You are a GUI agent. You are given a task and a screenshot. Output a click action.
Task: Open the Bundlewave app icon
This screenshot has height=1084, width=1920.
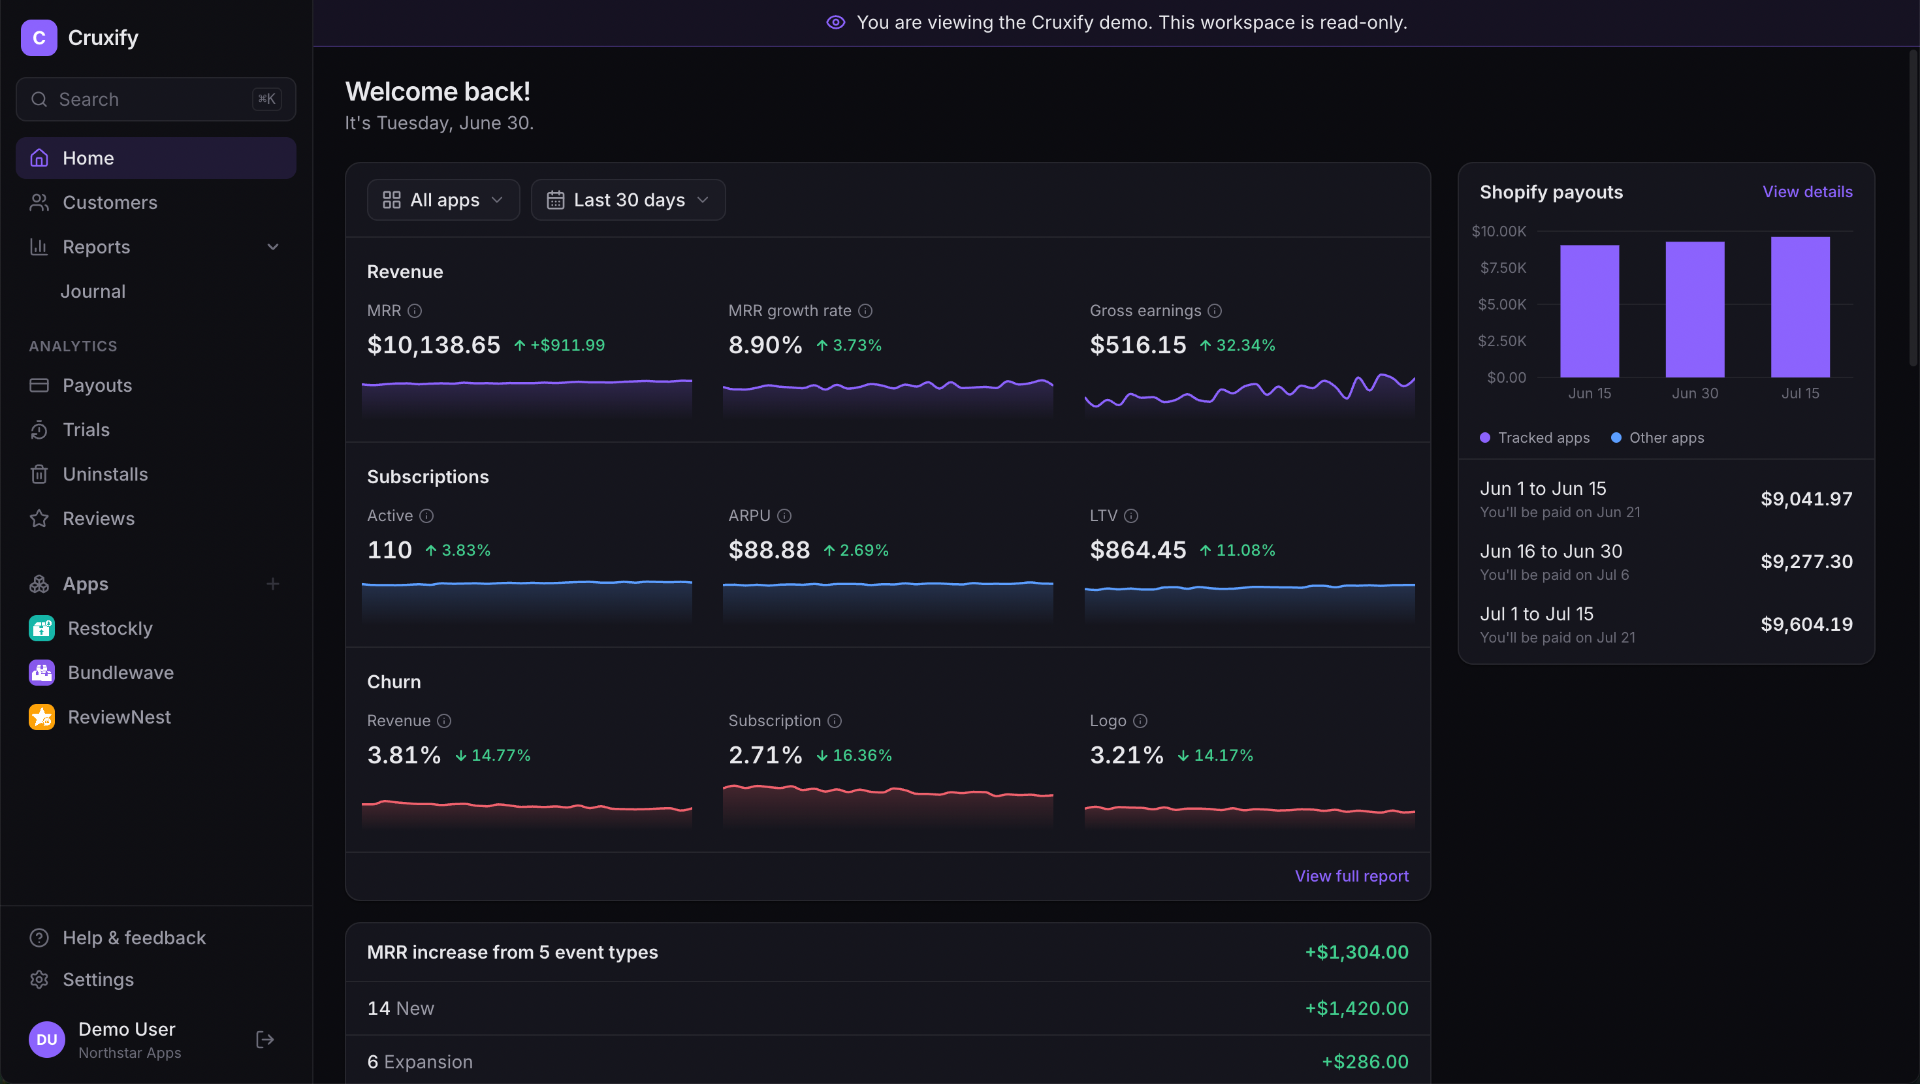point(42,673)
